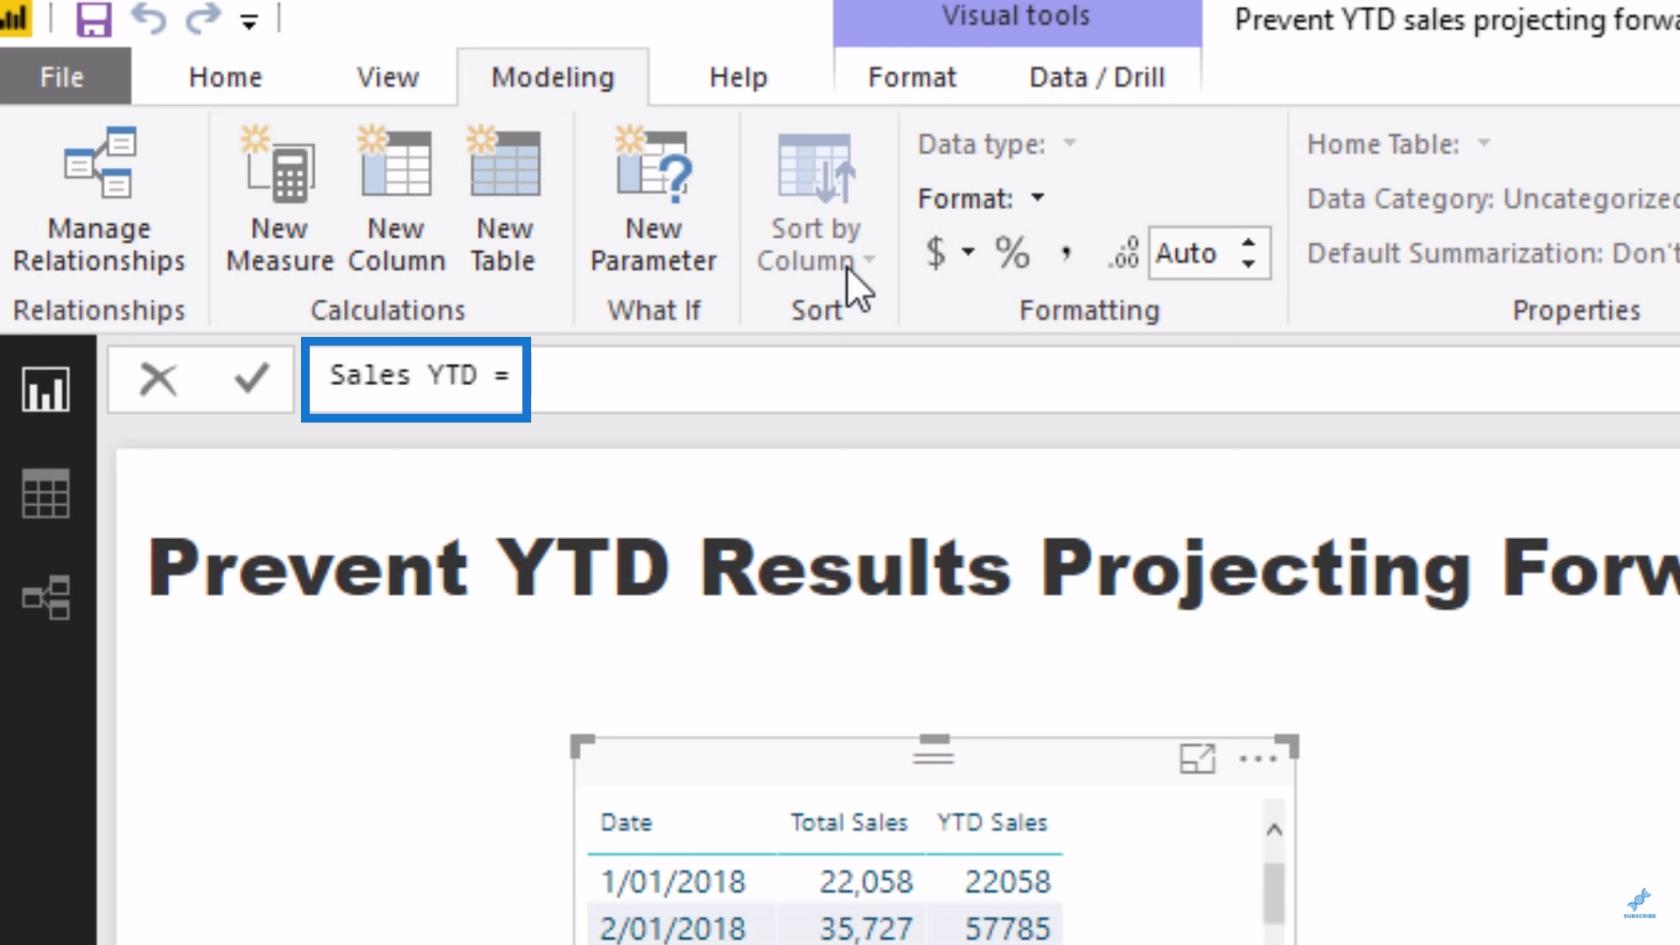Switch to Report view in sidebar

coord(46,389)
